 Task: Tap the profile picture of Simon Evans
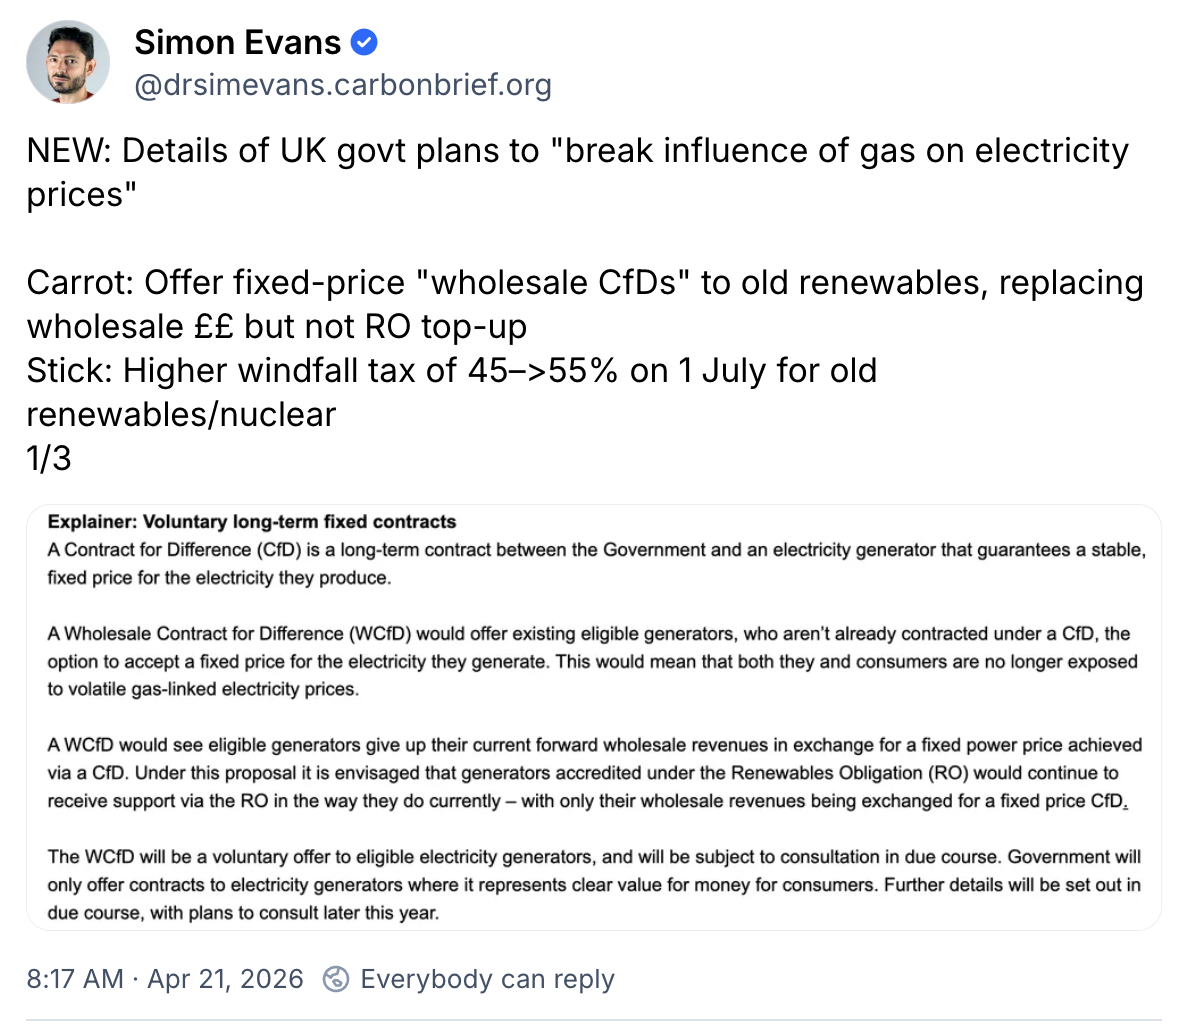point(68,62)
